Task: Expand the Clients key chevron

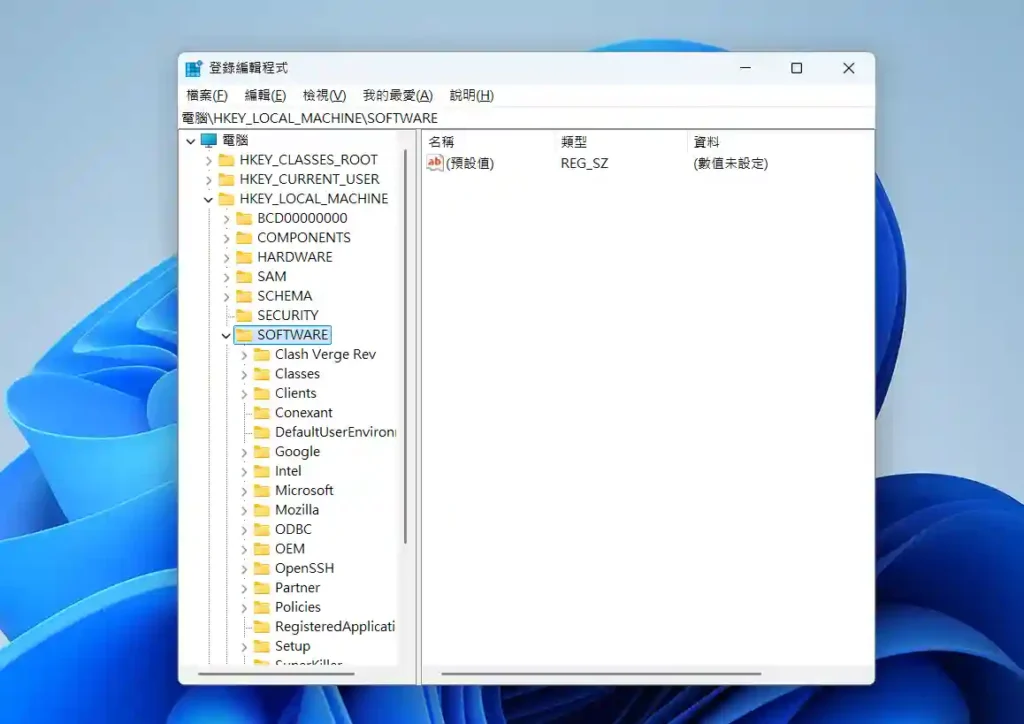Action: [x=244, y=394]
